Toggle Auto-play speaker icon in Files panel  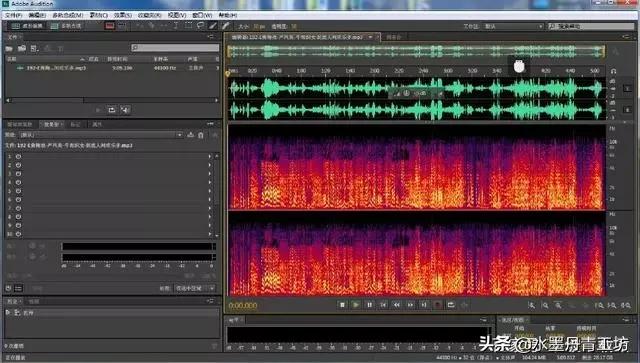[125, 110]
